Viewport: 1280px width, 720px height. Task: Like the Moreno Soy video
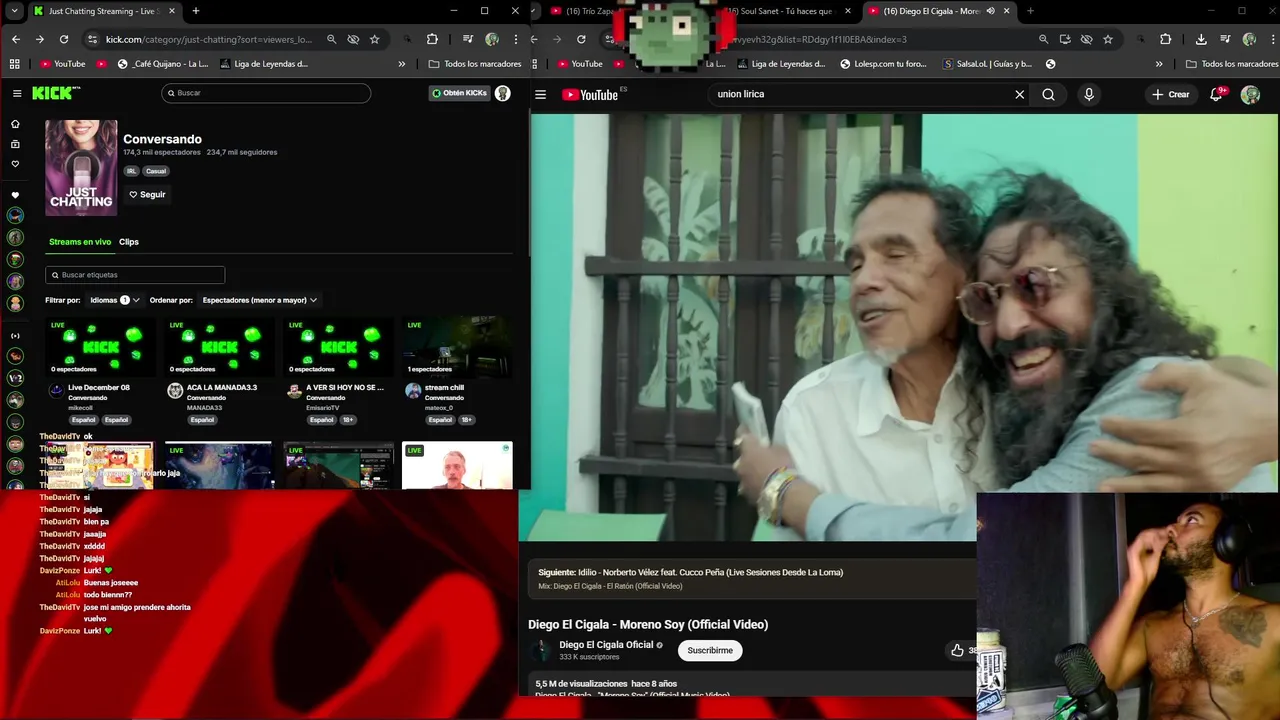(x=957, y=650)
